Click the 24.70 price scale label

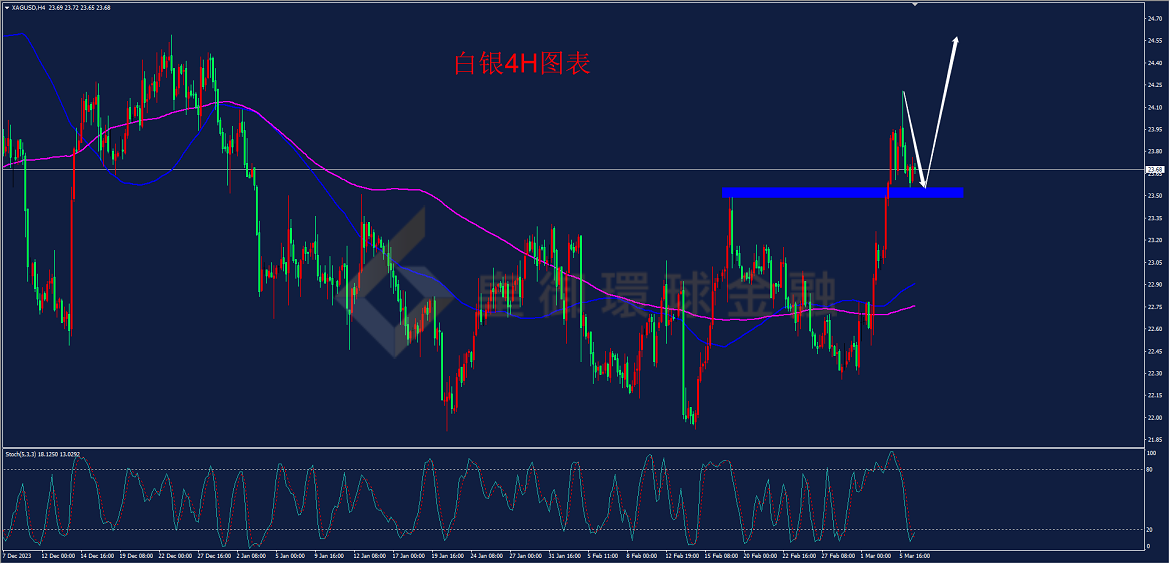coord(1155,19)
